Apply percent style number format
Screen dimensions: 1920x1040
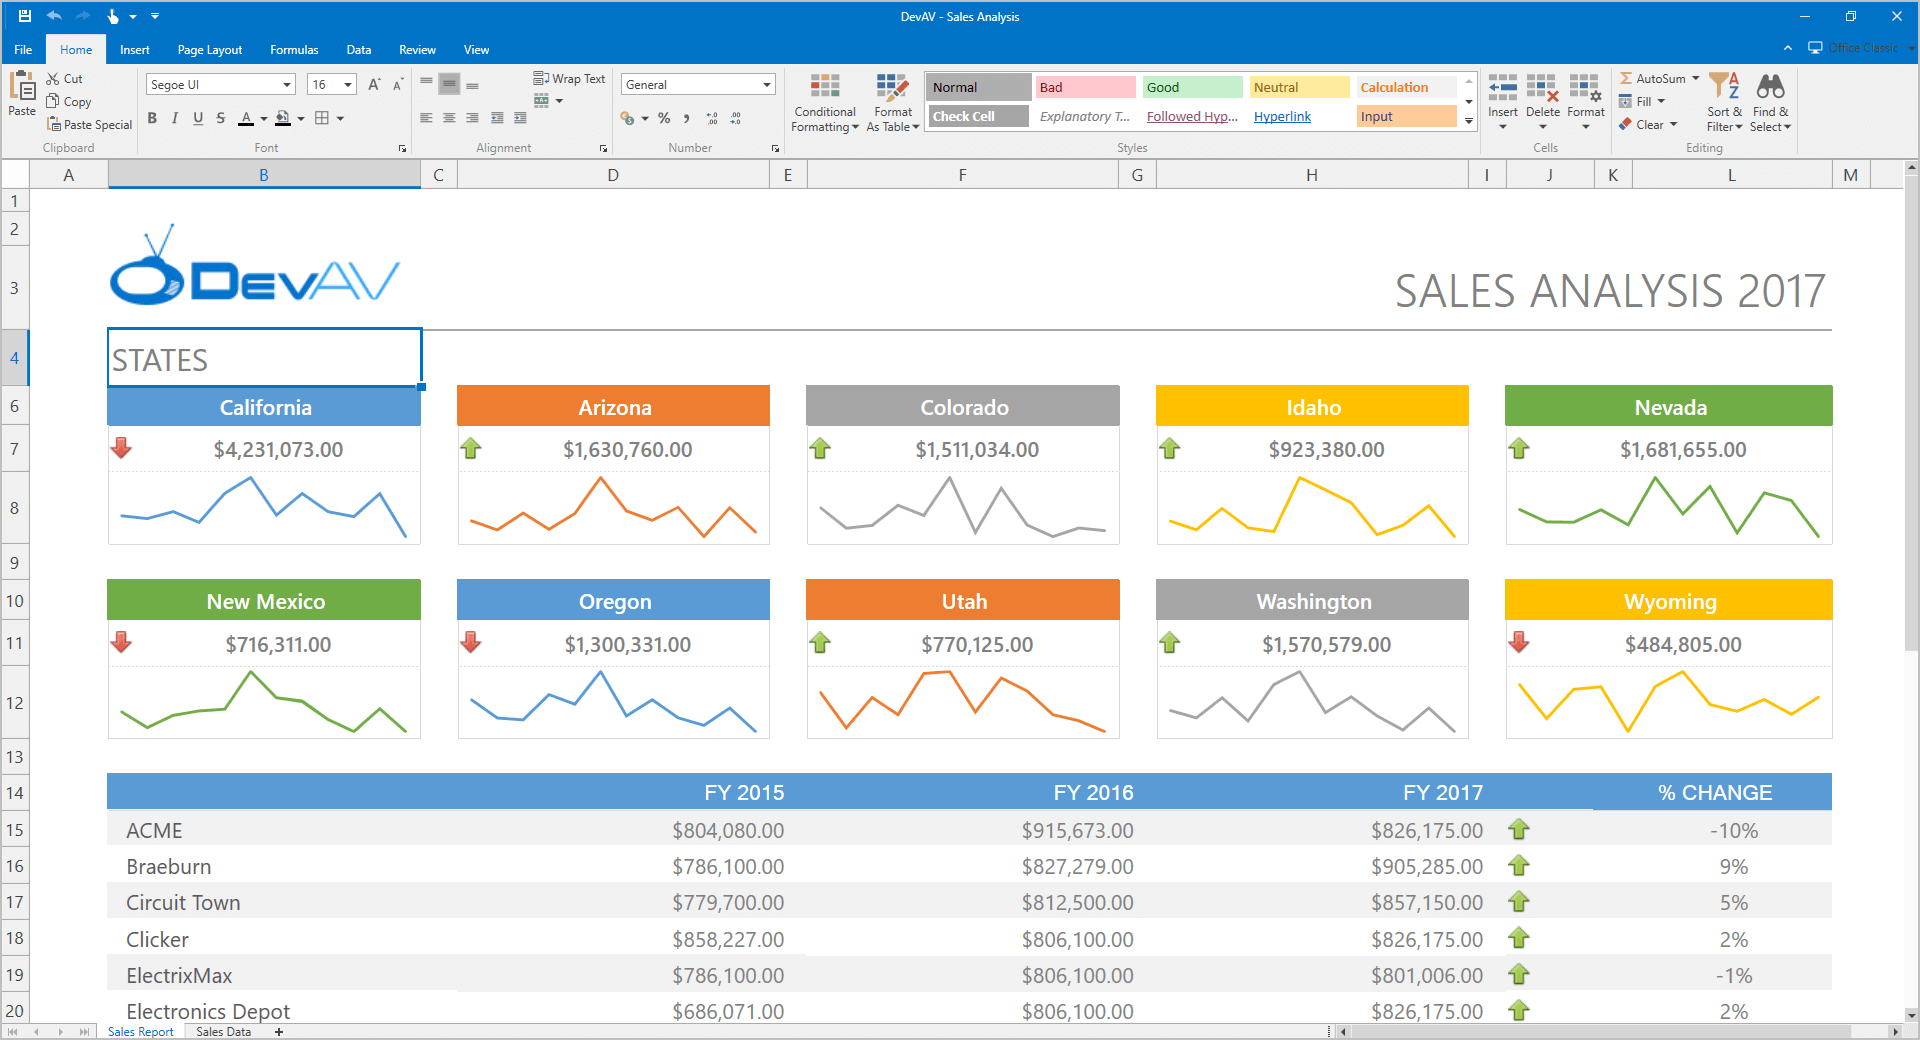coord(664,118)
